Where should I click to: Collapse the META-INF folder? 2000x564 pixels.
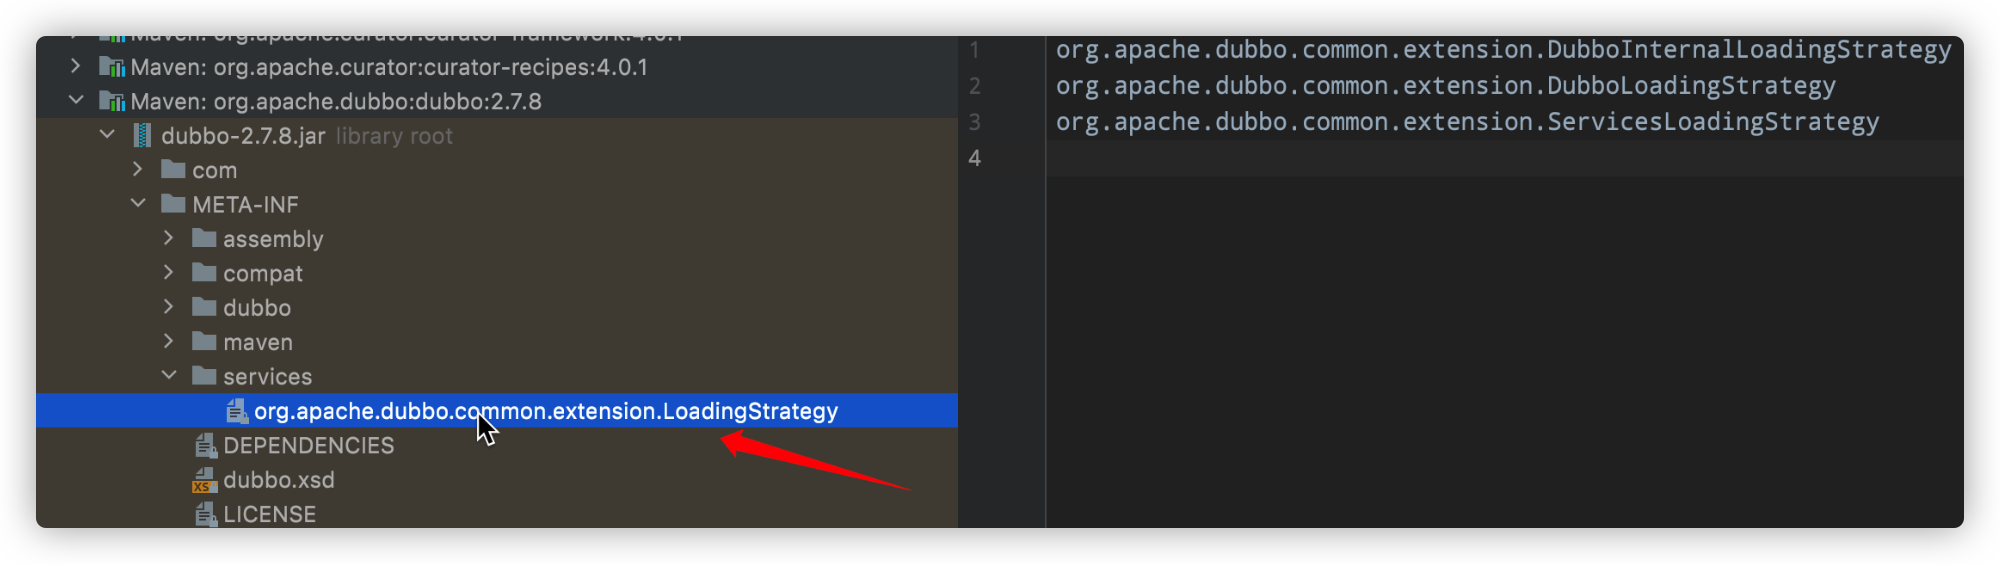click(138, 204)
